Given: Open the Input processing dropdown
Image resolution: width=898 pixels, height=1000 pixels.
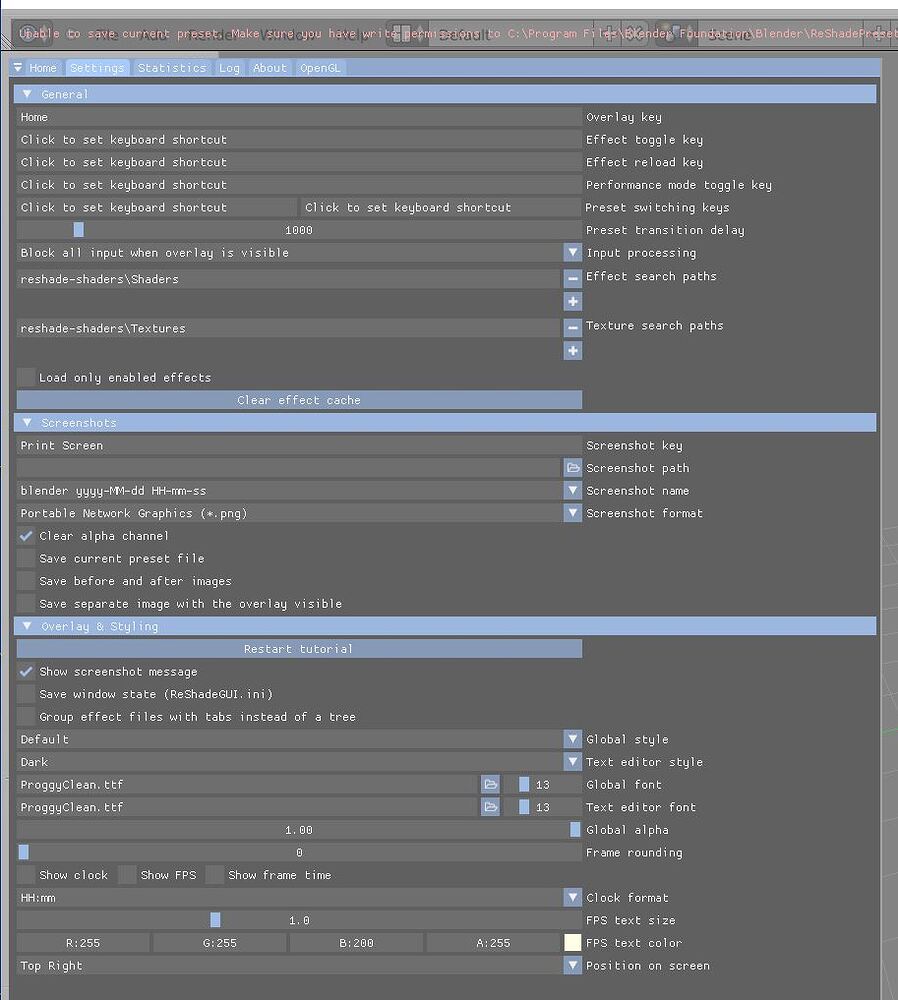Looking at the screenshot, I should 572,253.
